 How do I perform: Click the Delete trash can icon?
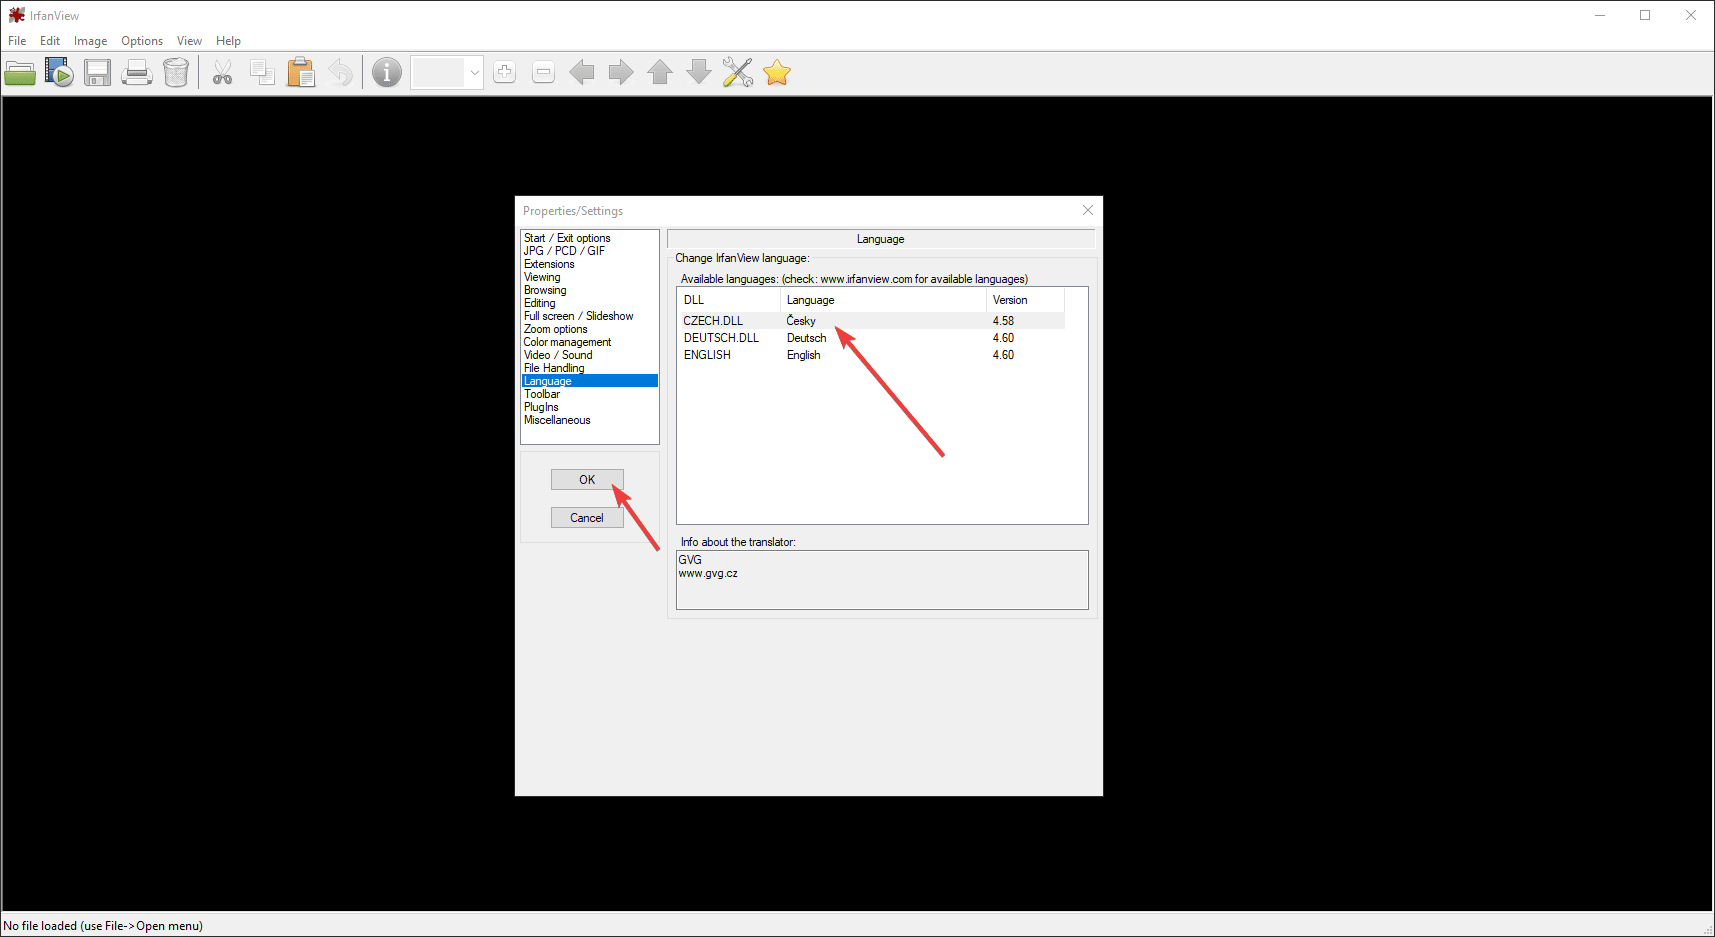pyautogui.click(x=176, y=73)
